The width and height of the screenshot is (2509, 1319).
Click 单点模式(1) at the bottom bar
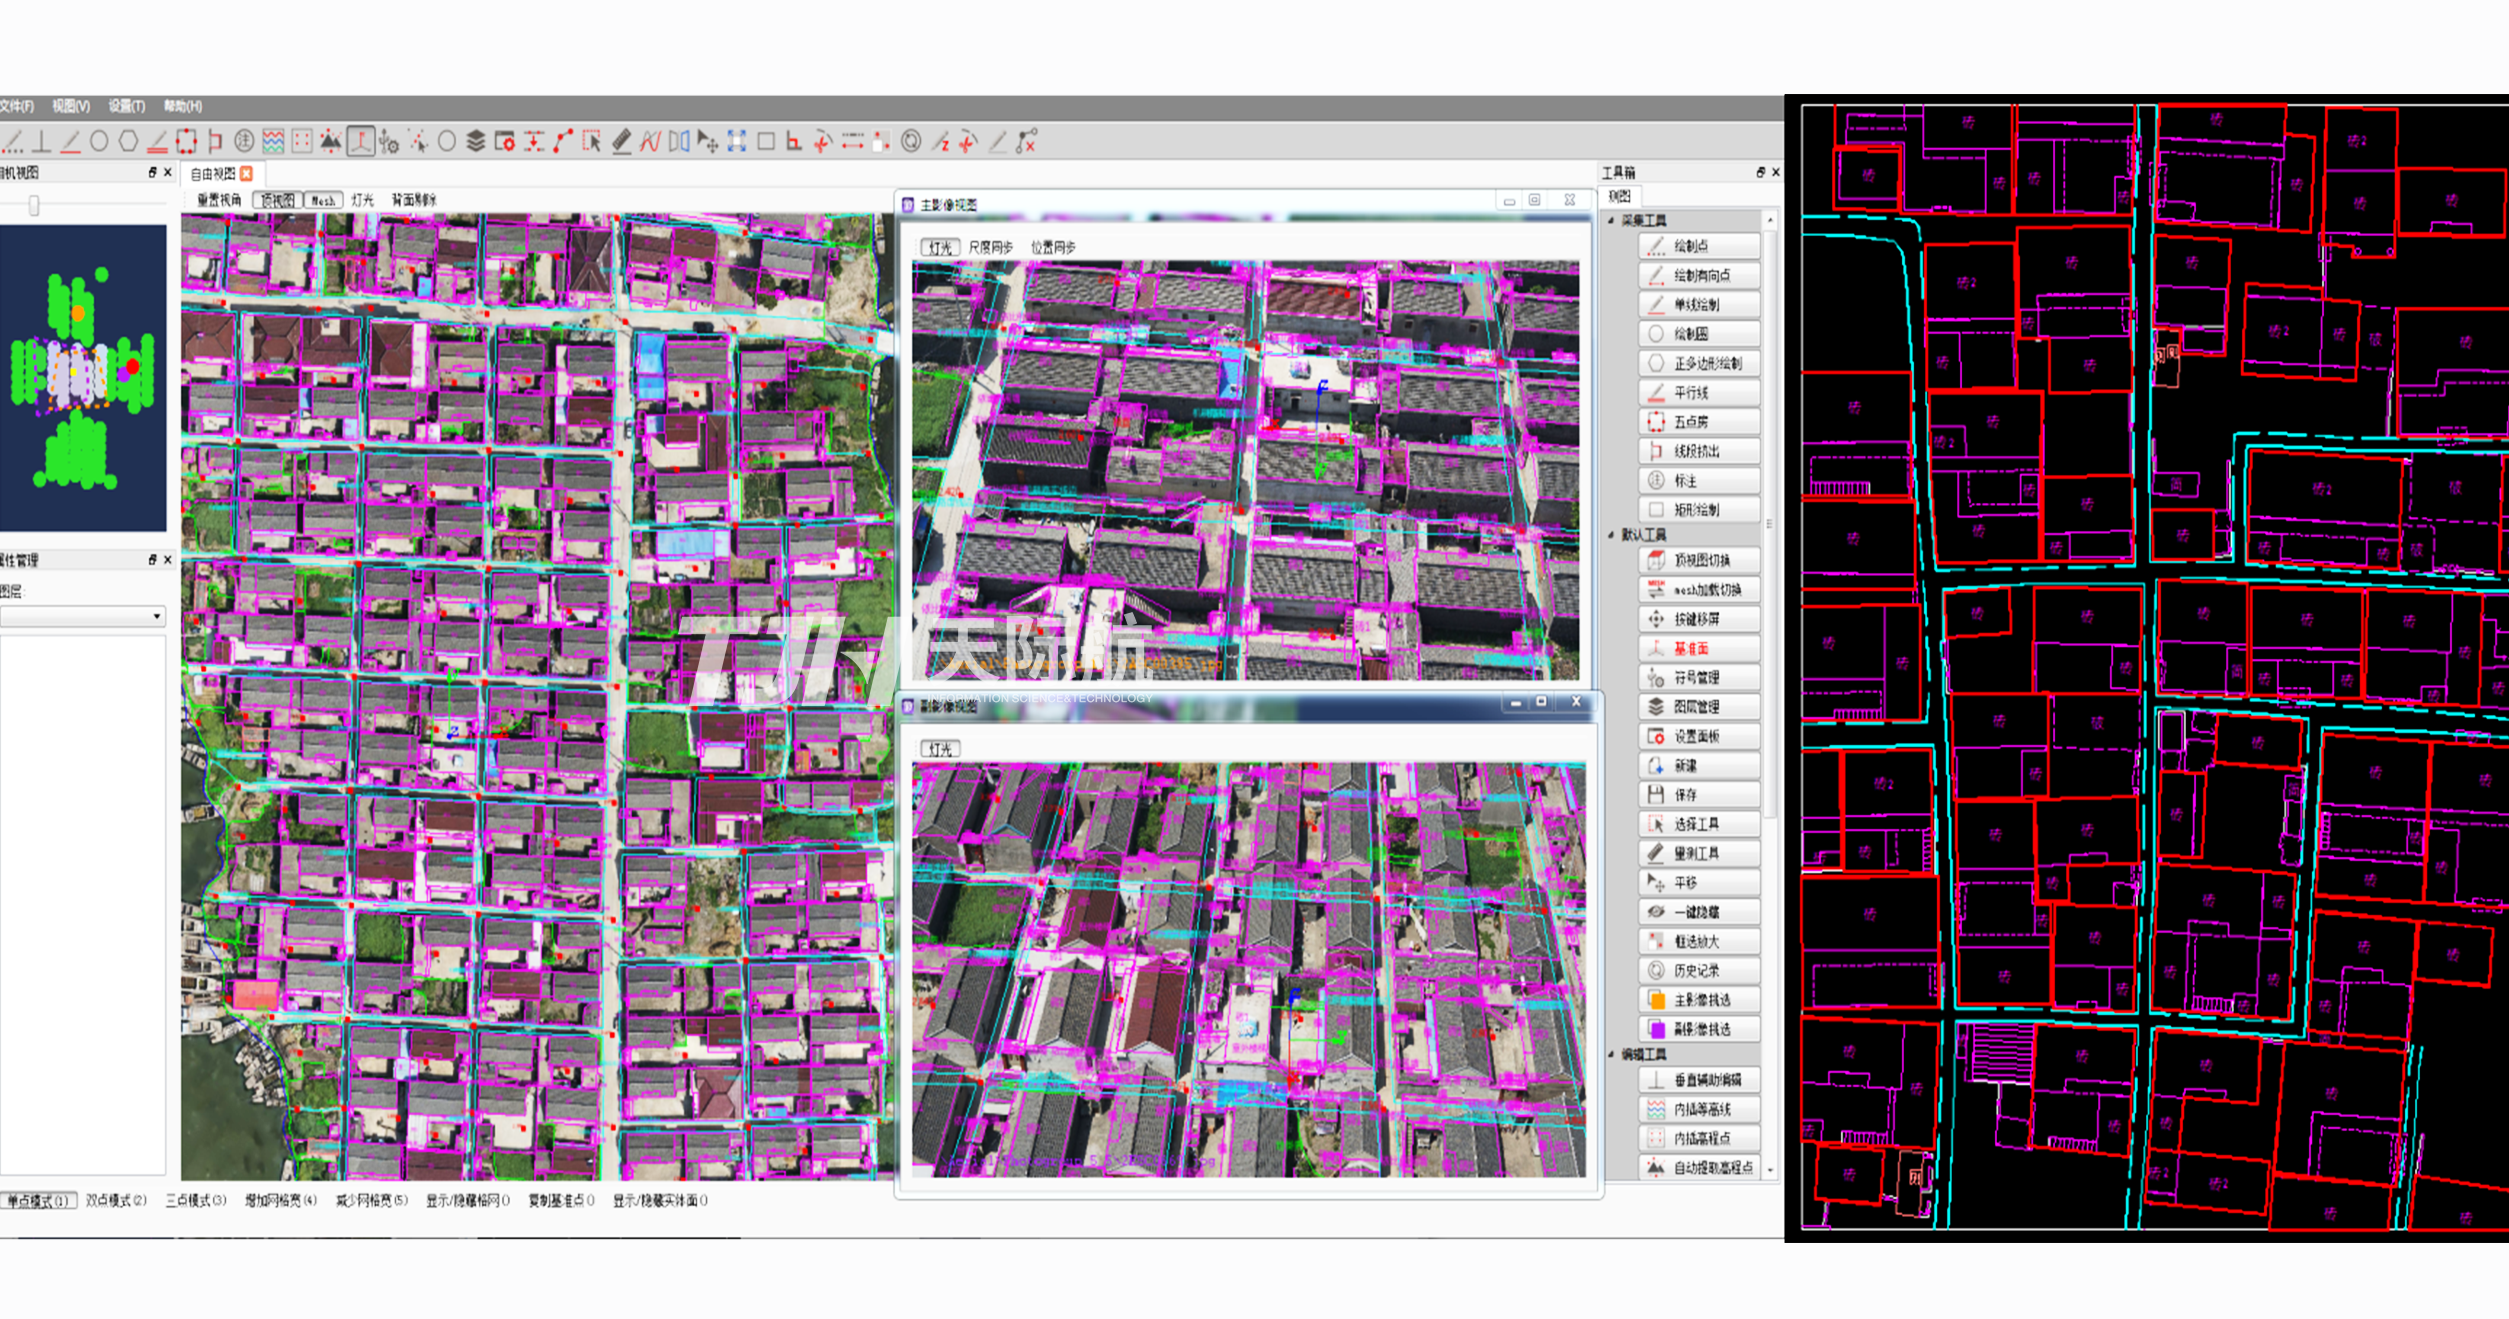point(38,1200)
